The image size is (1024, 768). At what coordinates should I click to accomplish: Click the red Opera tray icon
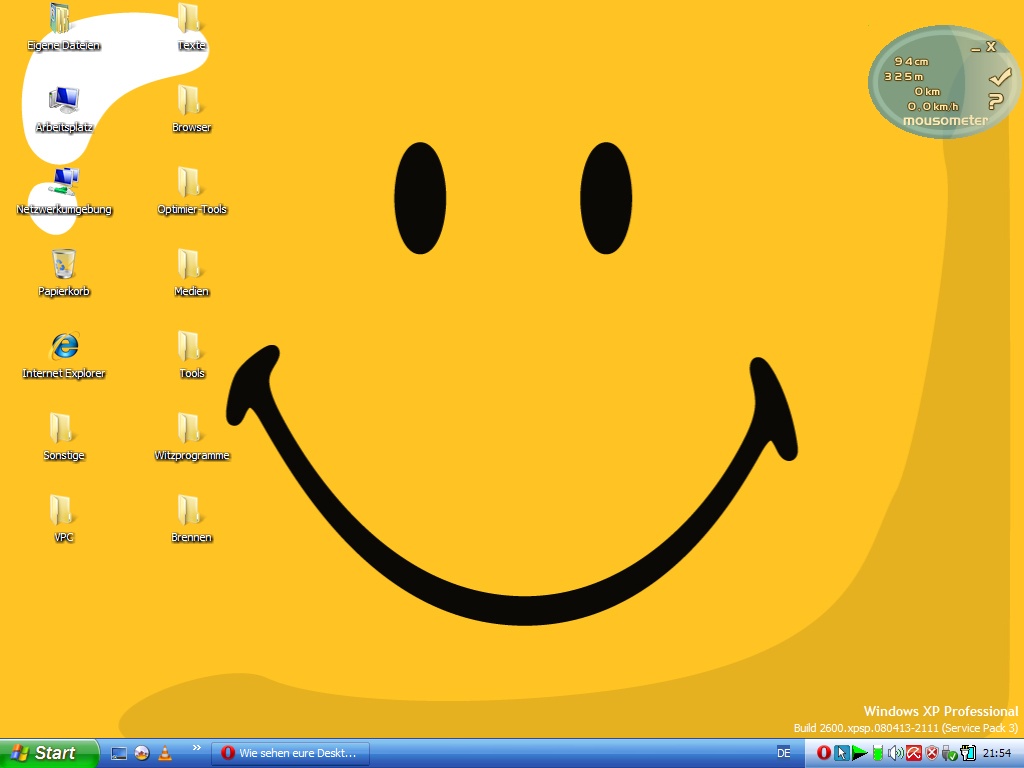pyautogui.click(x=824, y=753)
